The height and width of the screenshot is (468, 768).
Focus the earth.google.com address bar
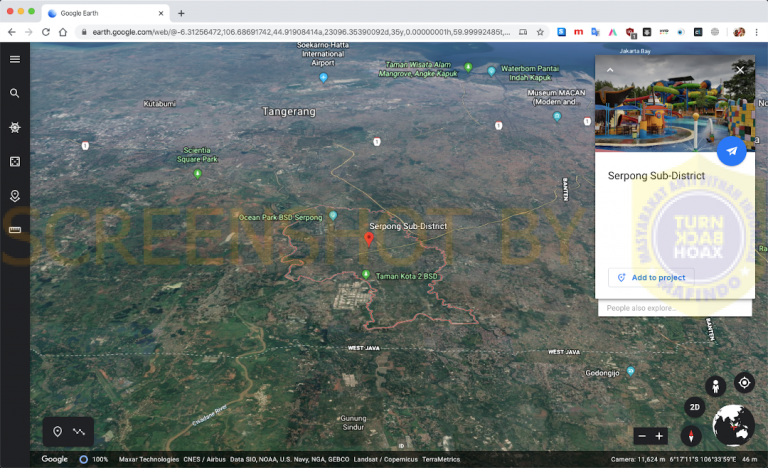pos(301,32)
